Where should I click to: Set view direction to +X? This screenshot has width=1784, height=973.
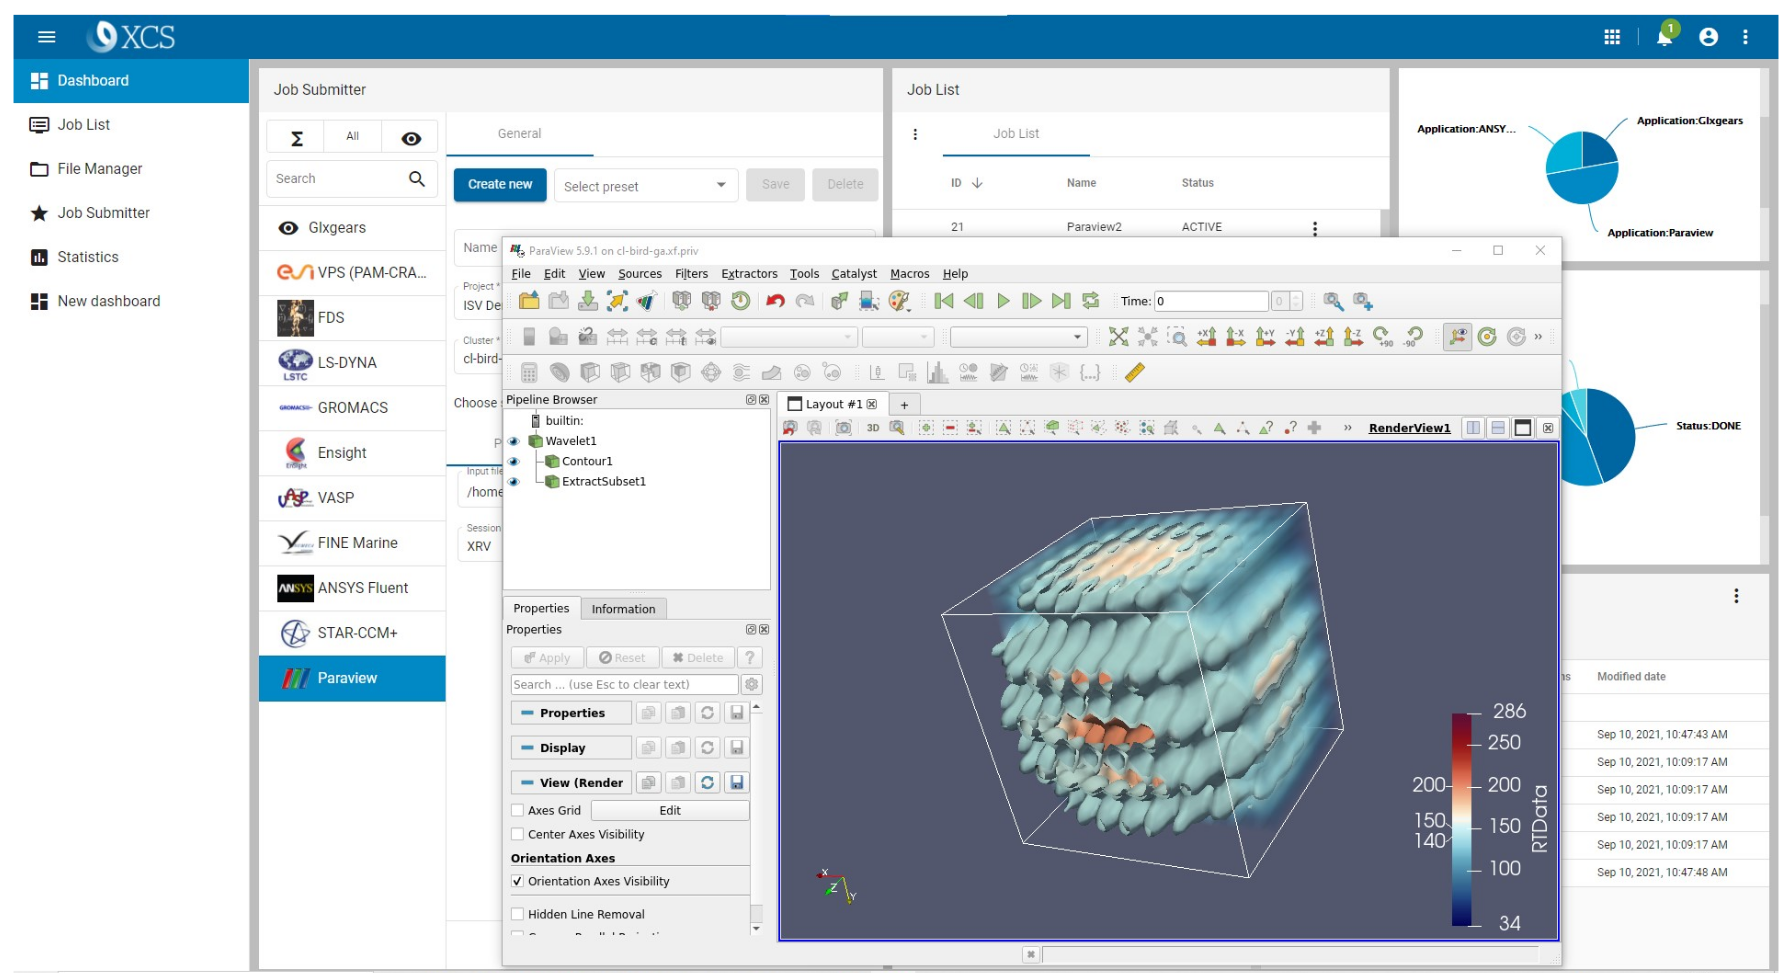click(1207, 337)
